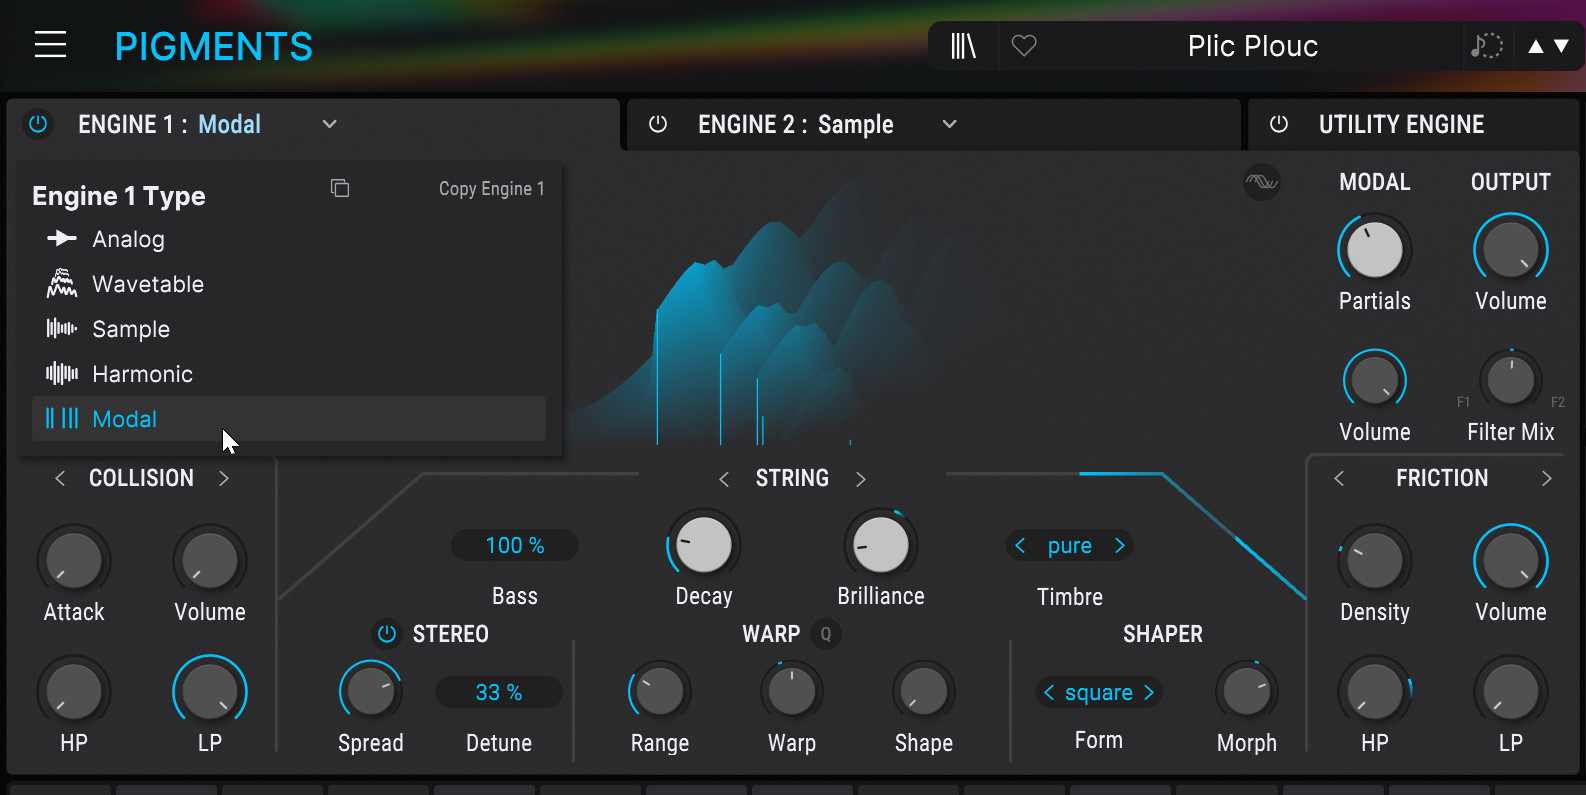Screen dimensions: 1586x795
Task: Click the Wavetable engine icon
Action: (62, 283)
